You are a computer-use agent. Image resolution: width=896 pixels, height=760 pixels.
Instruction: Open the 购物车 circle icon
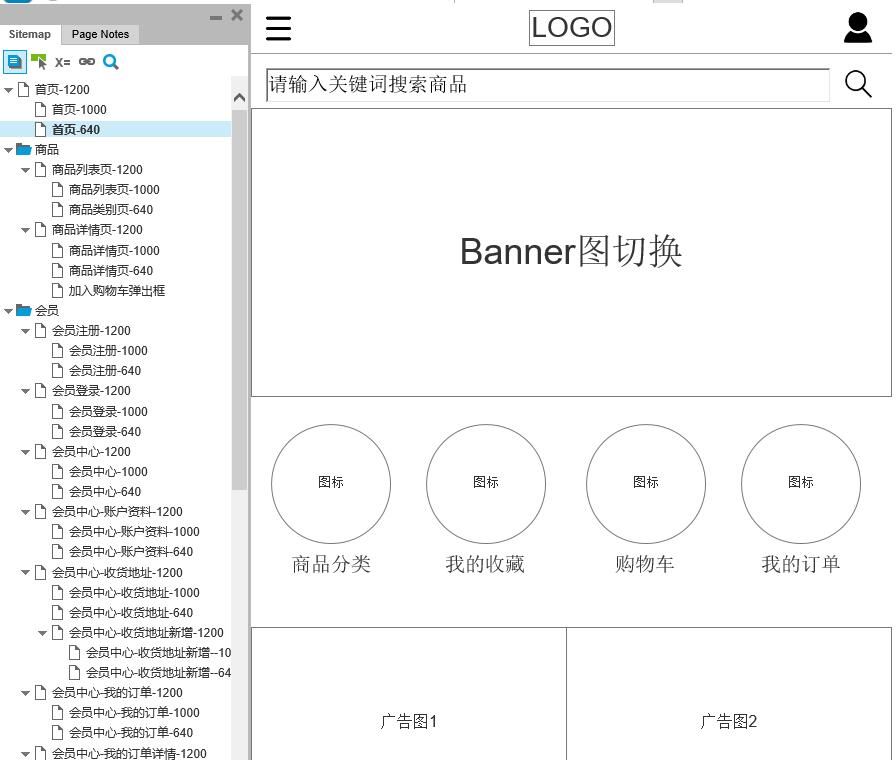tap(645, 483)
